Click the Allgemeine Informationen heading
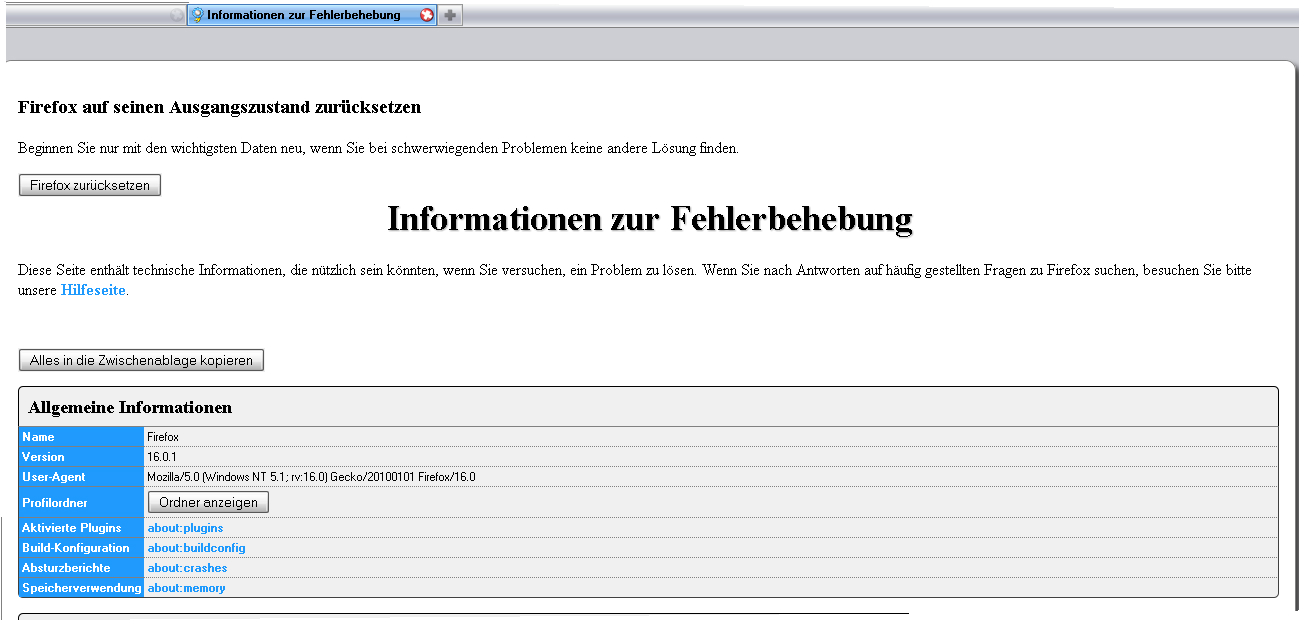The width and height of the screenshot is (1309, 630). click(130, 407)
